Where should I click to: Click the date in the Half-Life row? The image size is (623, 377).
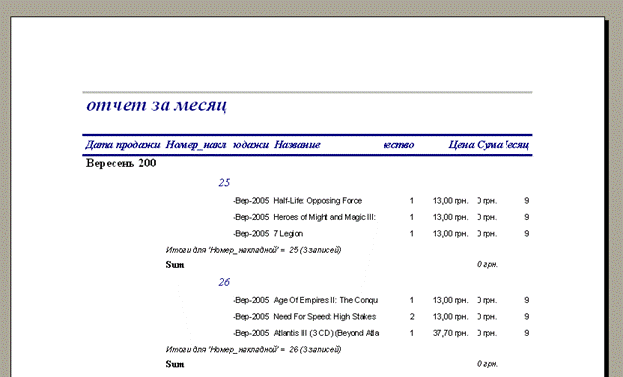tap(251, 201)
